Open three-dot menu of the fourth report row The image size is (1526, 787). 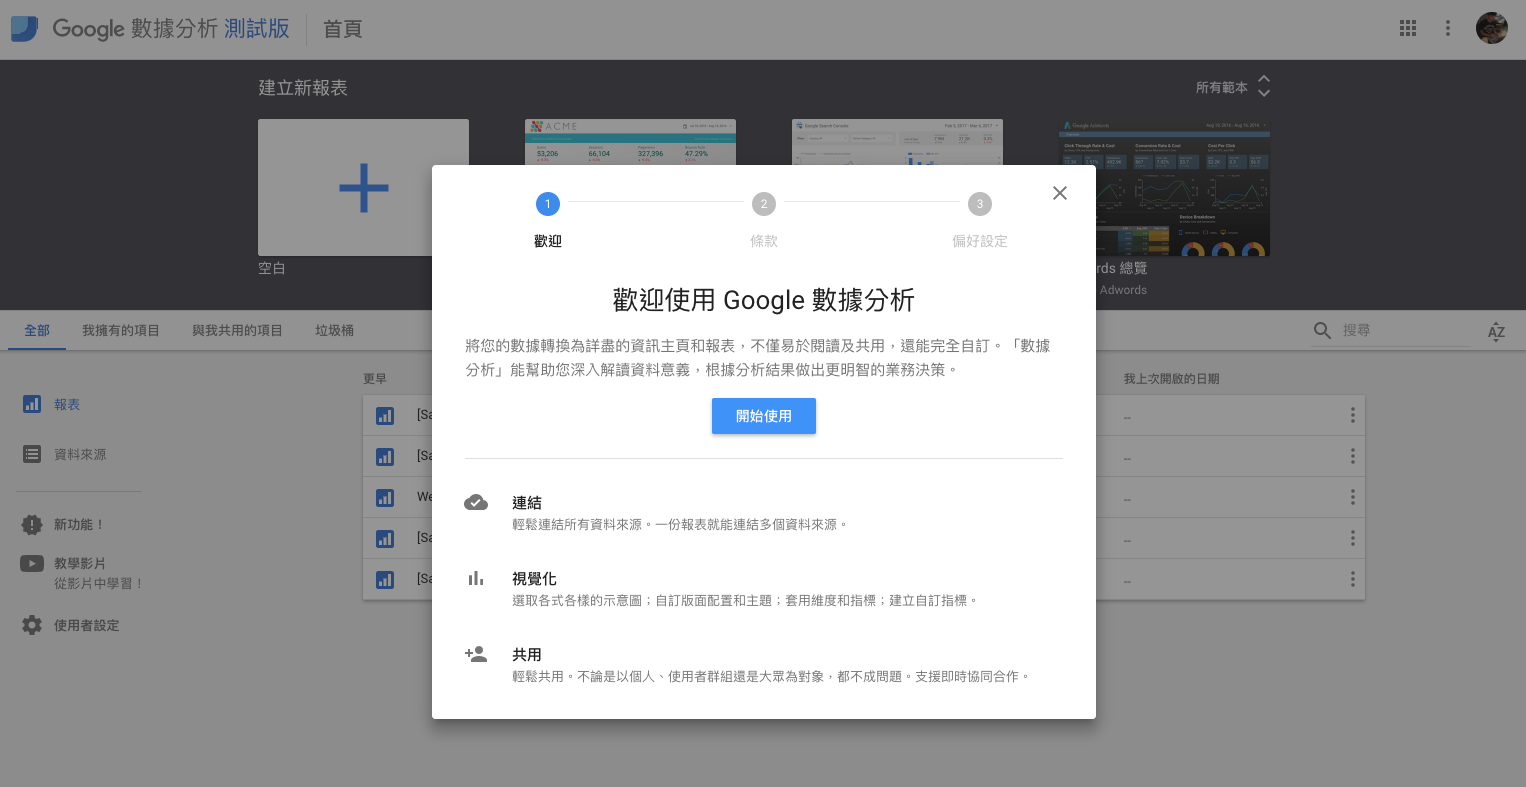coord(1353,538)
